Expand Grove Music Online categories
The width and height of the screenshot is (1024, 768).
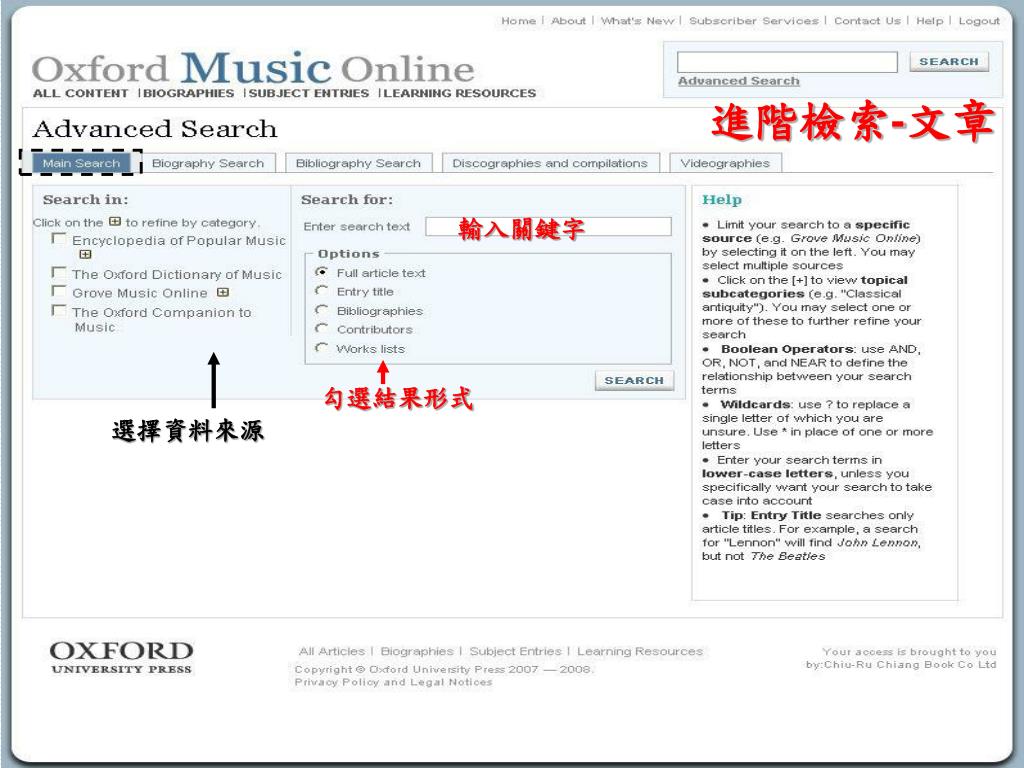[223, 293]
